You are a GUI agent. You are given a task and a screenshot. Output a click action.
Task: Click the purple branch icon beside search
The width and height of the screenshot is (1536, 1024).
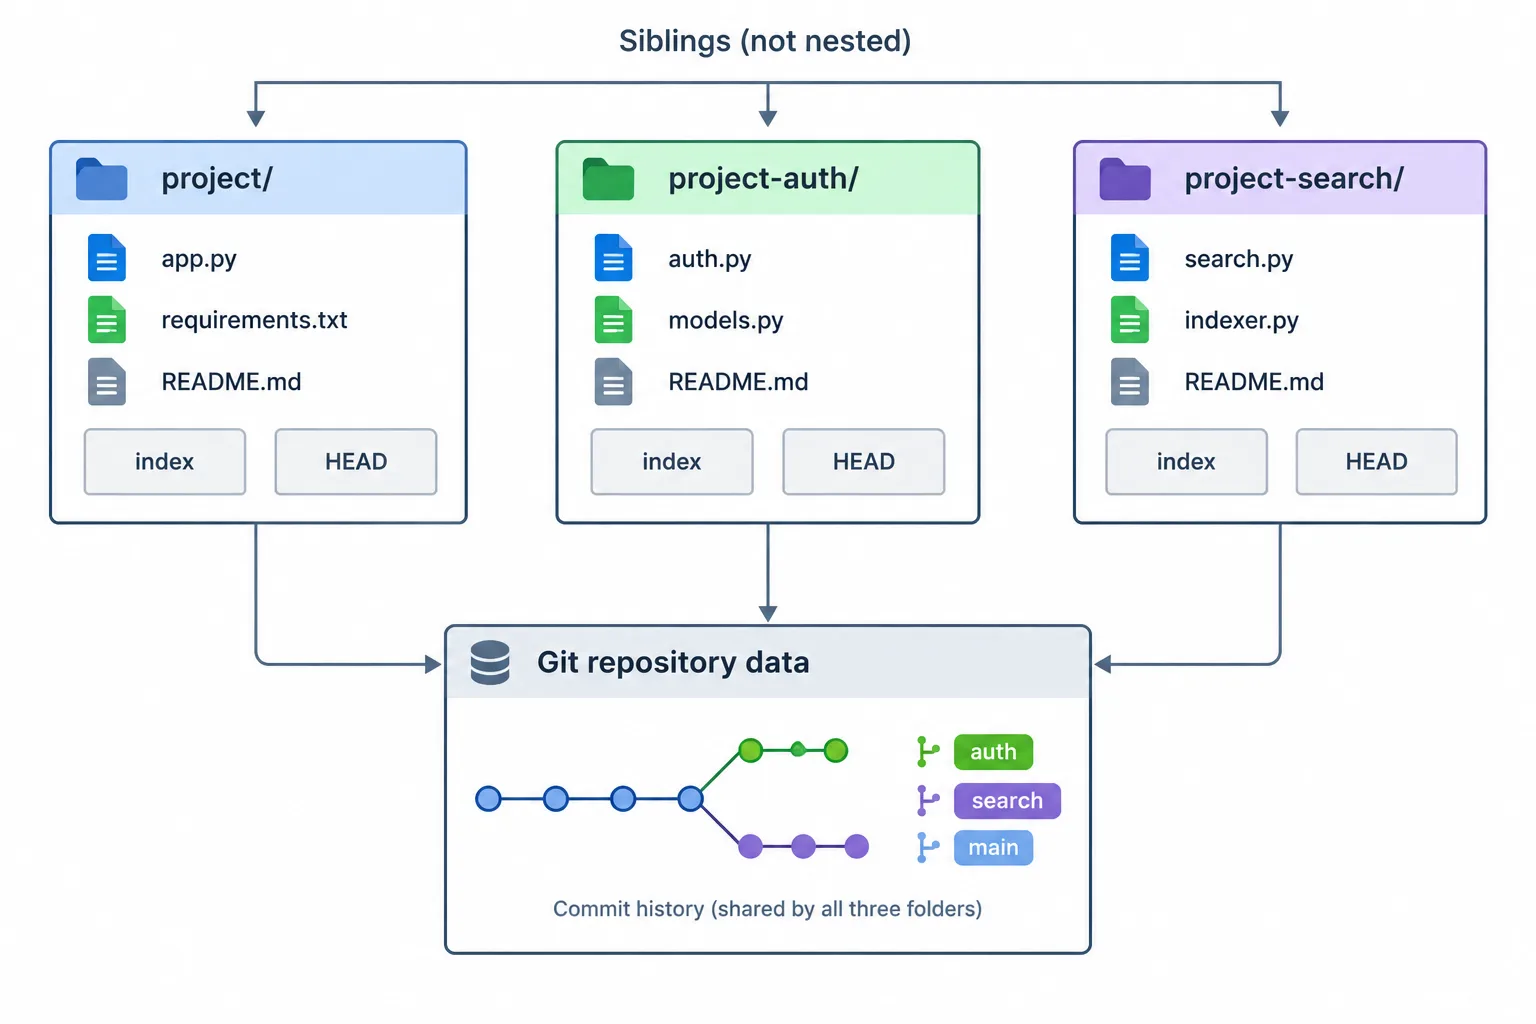928,800
